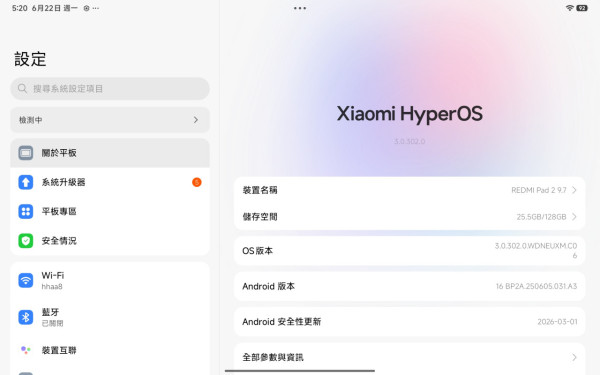Open the 儲存空間 row
Viewport: 600px width, 375px height.
pyautogui.click(x=409, y=217)
